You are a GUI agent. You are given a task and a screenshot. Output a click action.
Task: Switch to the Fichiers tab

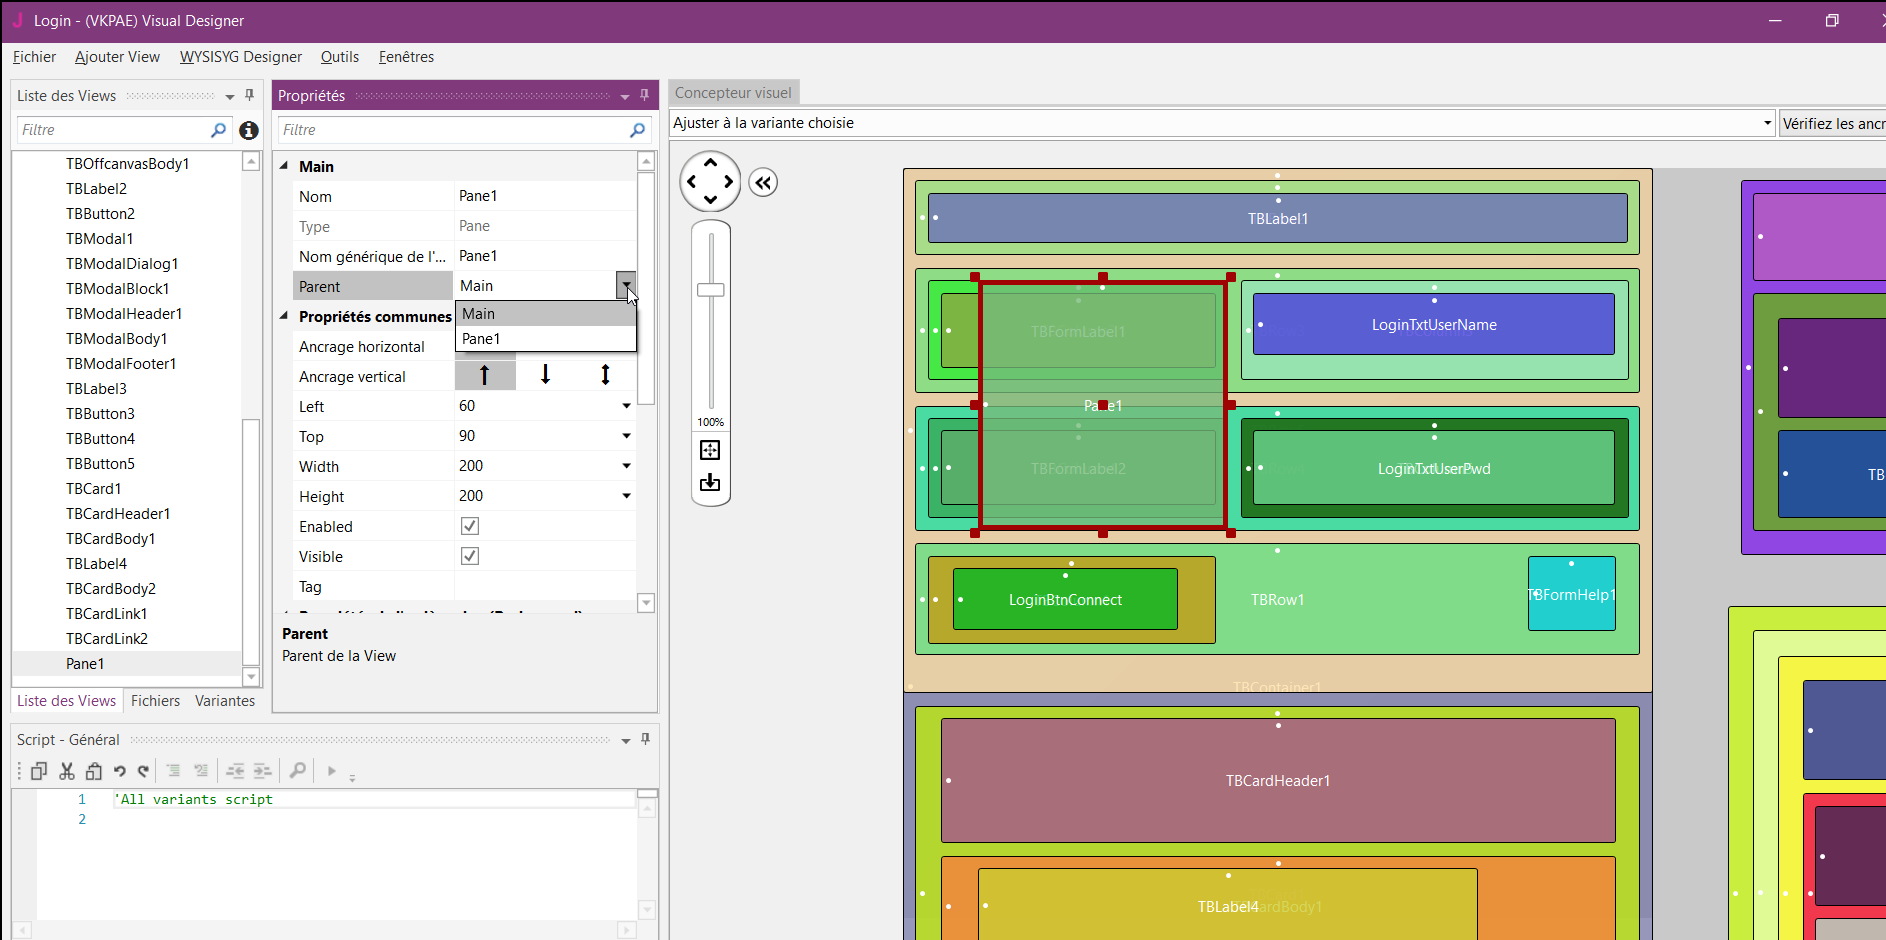(155, 701)
